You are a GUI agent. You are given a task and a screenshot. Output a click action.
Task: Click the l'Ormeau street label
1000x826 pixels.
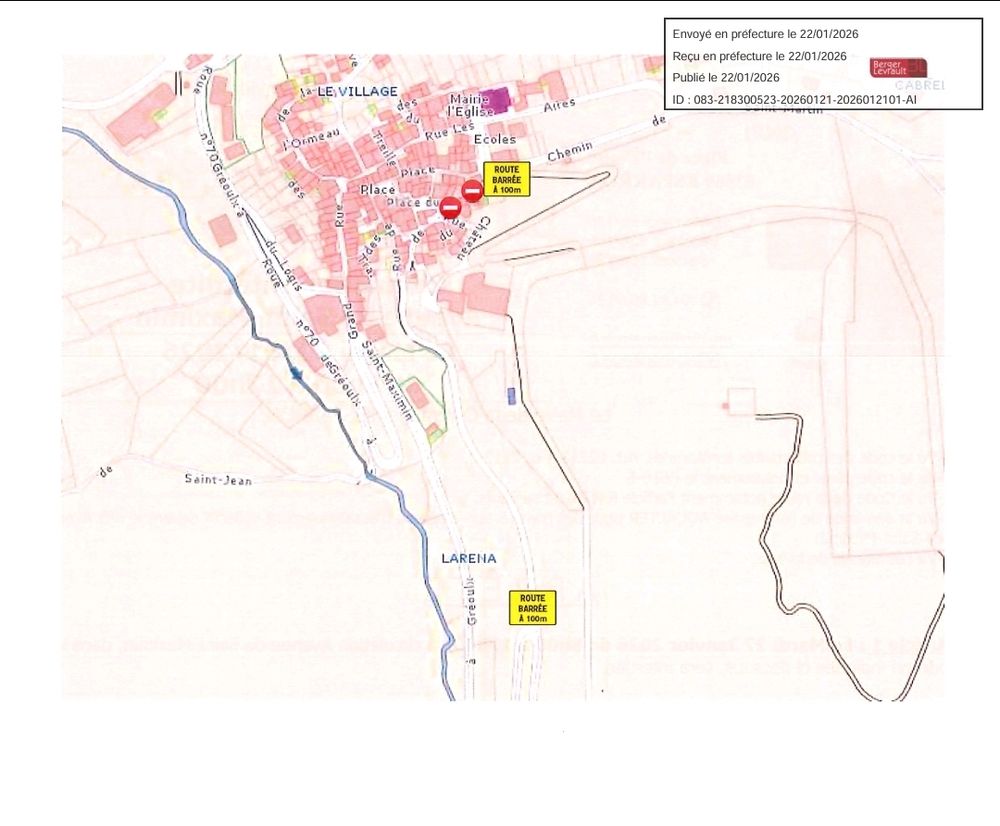coord(313,138)
